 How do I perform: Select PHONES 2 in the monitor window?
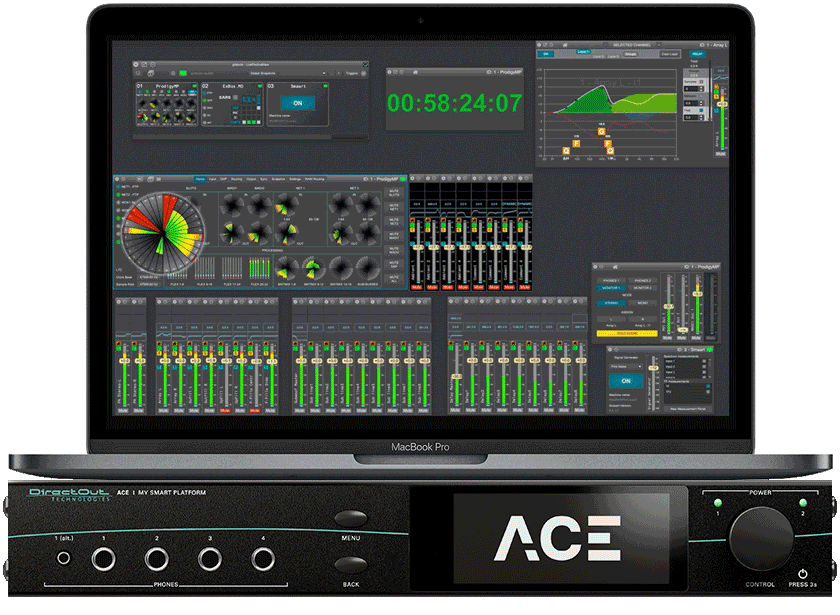642,281
